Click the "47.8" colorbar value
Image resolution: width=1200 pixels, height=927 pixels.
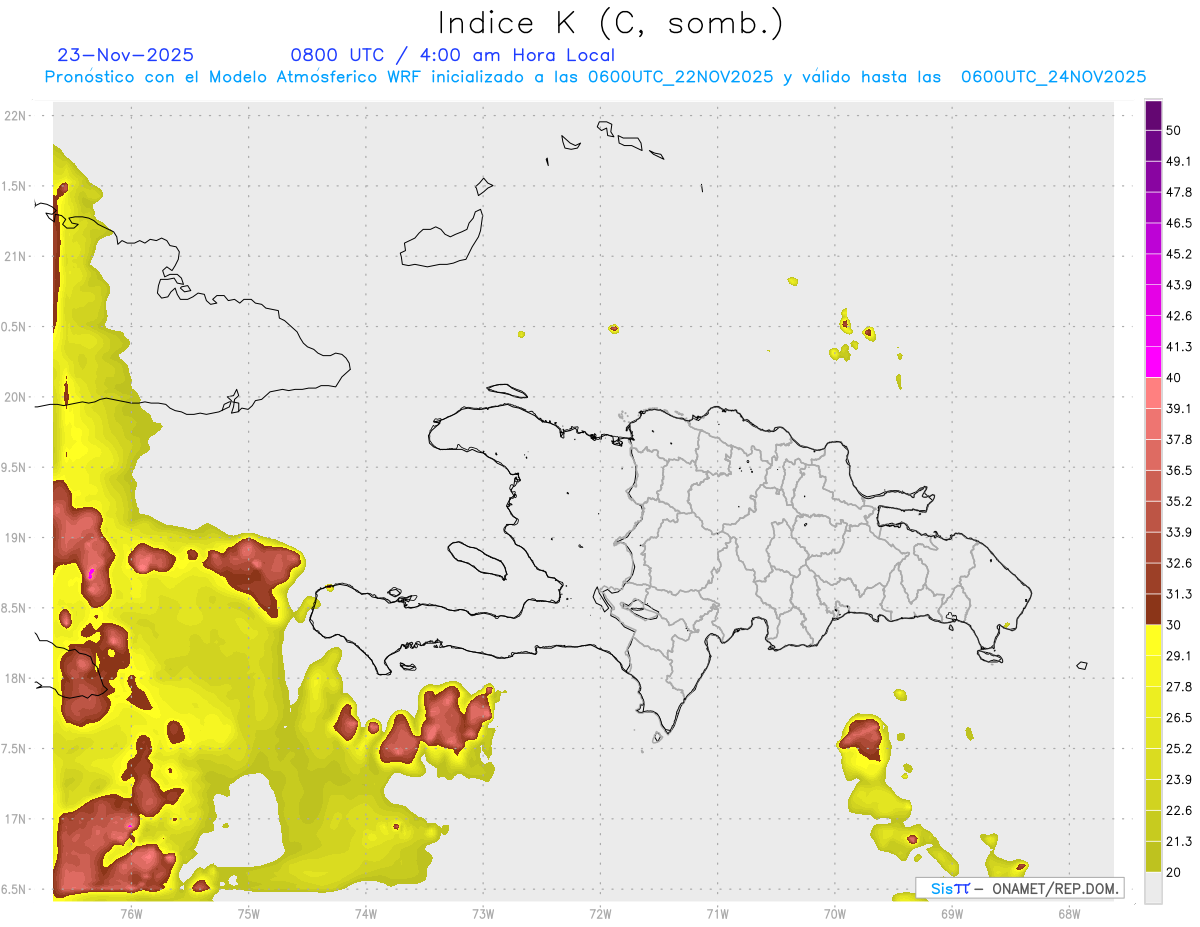tap(1179, 192)
